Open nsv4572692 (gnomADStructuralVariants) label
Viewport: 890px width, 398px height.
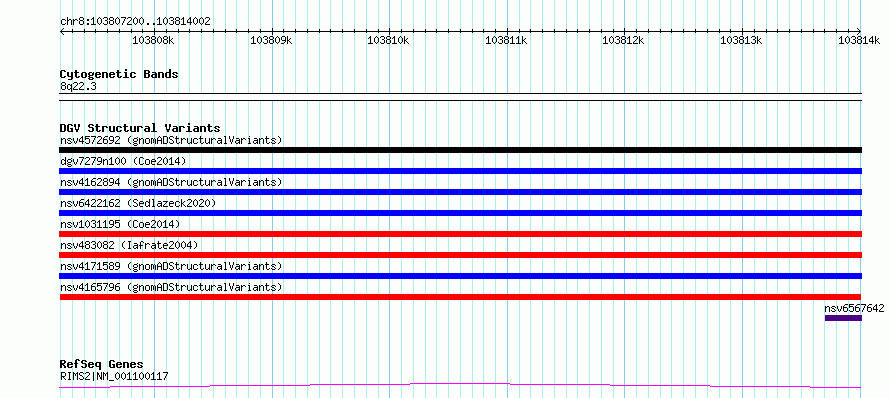[171, 140]
